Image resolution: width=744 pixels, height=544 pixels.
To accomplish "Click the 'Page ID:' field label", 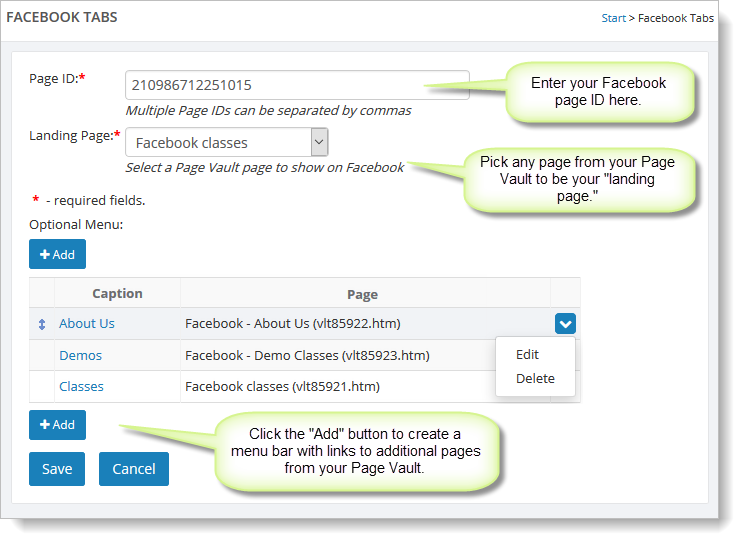I will [x=57, y=78].
